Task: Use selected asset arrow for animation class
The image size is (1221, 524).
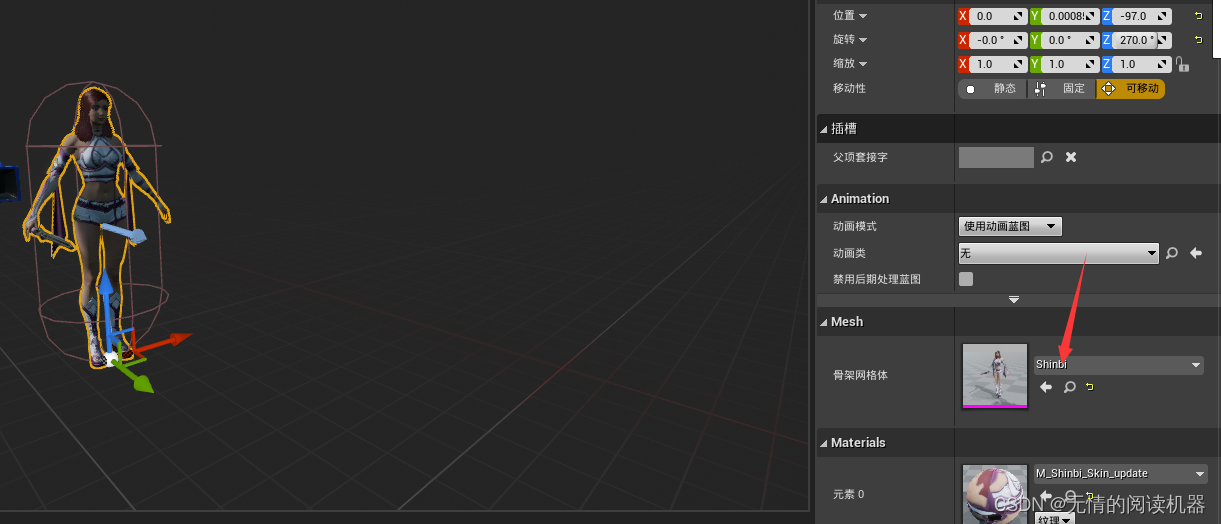Action: click(1196, 253)
